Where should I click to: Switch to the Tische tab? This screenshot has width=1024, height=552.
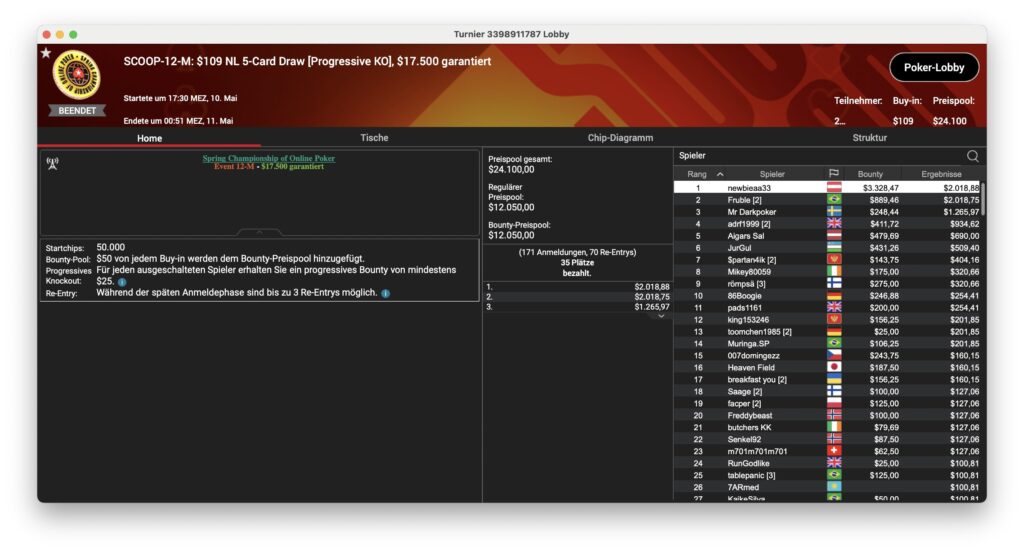point(374,138)
